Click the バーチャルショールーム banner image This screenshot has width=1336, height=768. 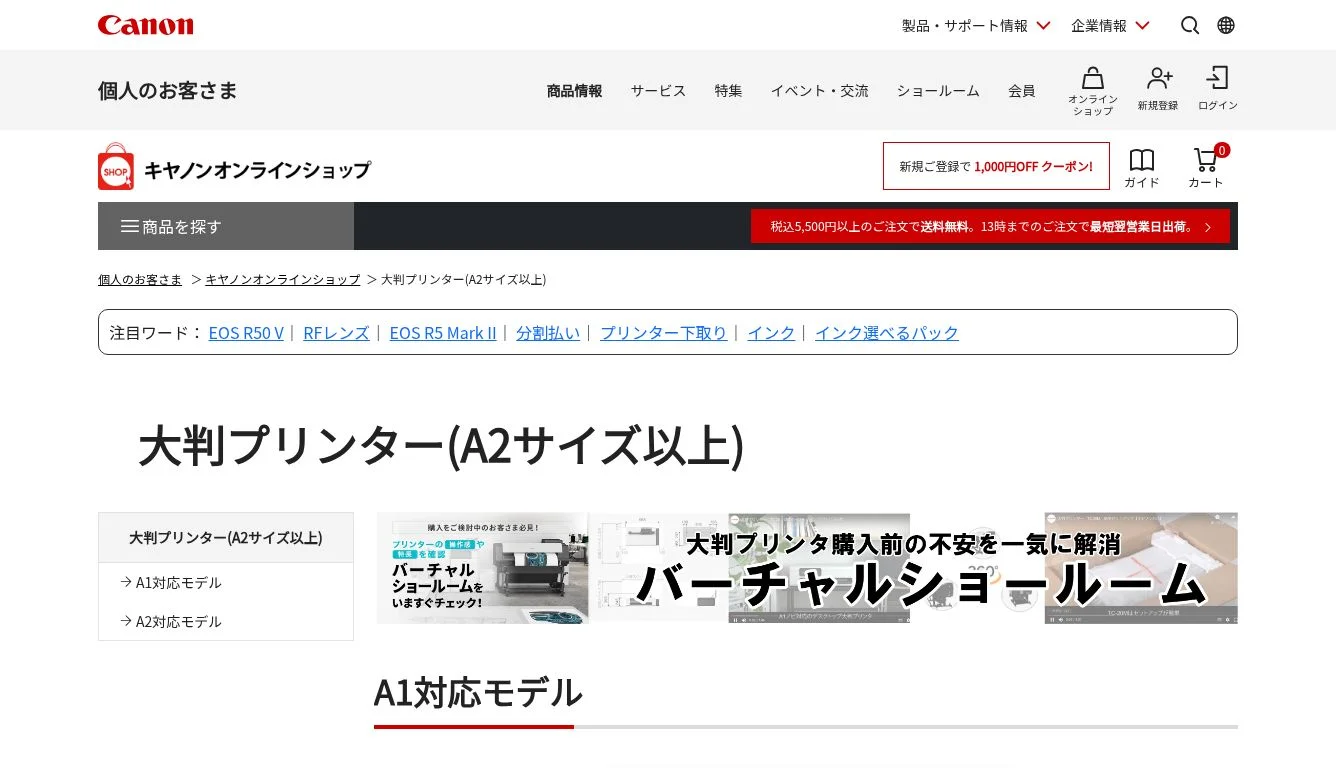coord(807,568)
